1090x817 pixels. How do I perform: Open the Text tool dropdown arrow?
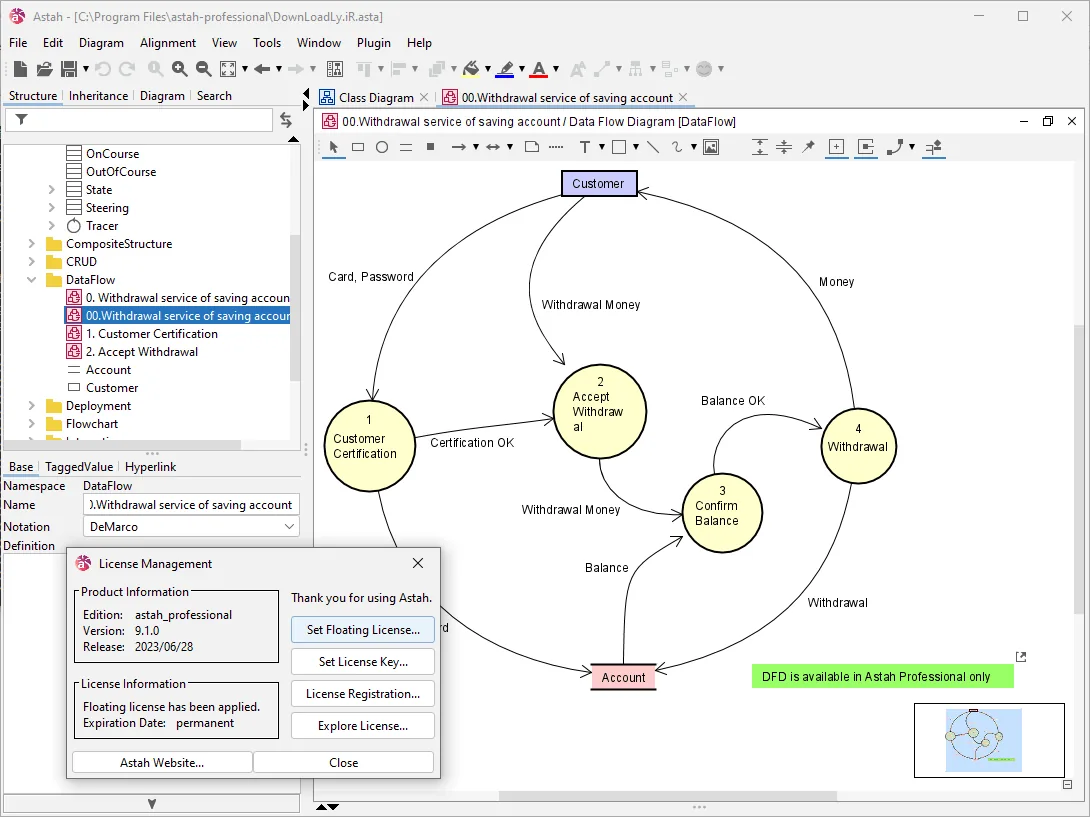point(602,147)
